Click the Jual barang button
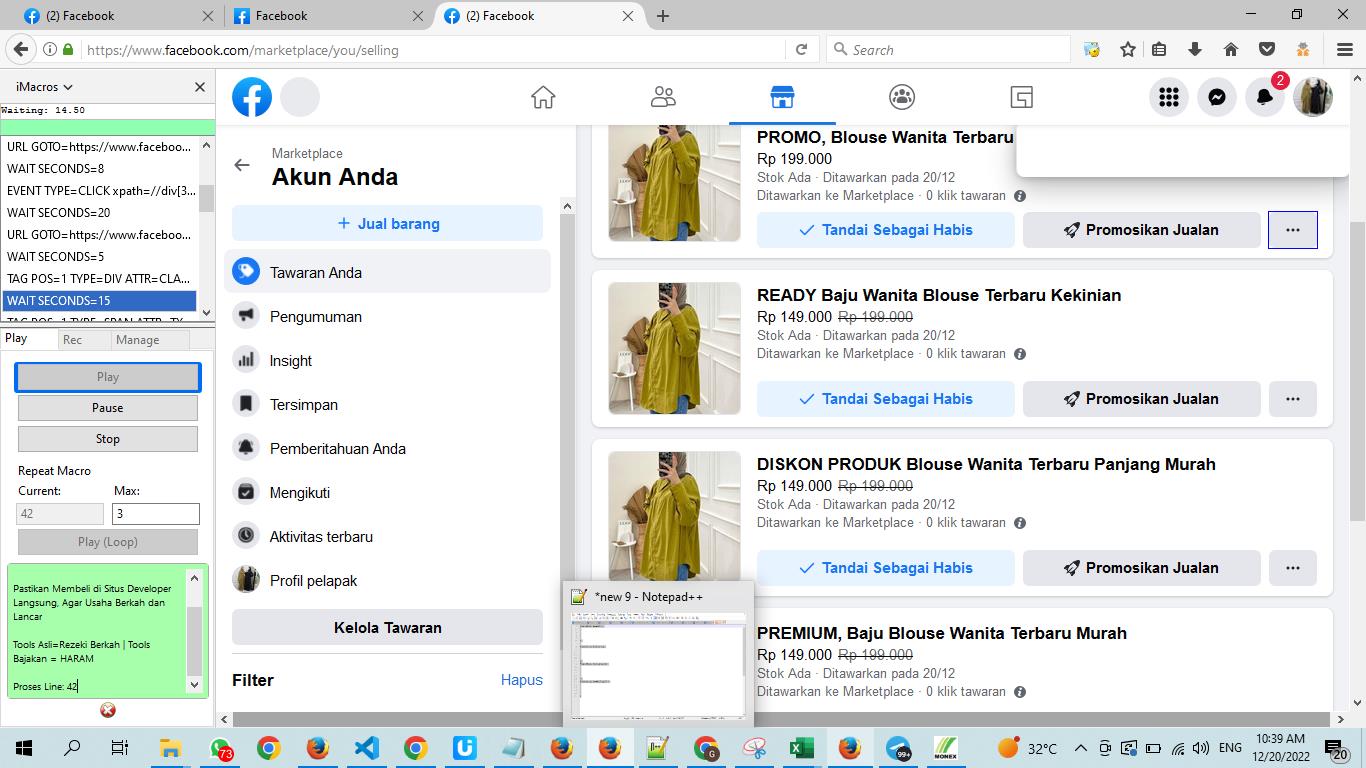1366x768 pixels. [x=387, y=224]
